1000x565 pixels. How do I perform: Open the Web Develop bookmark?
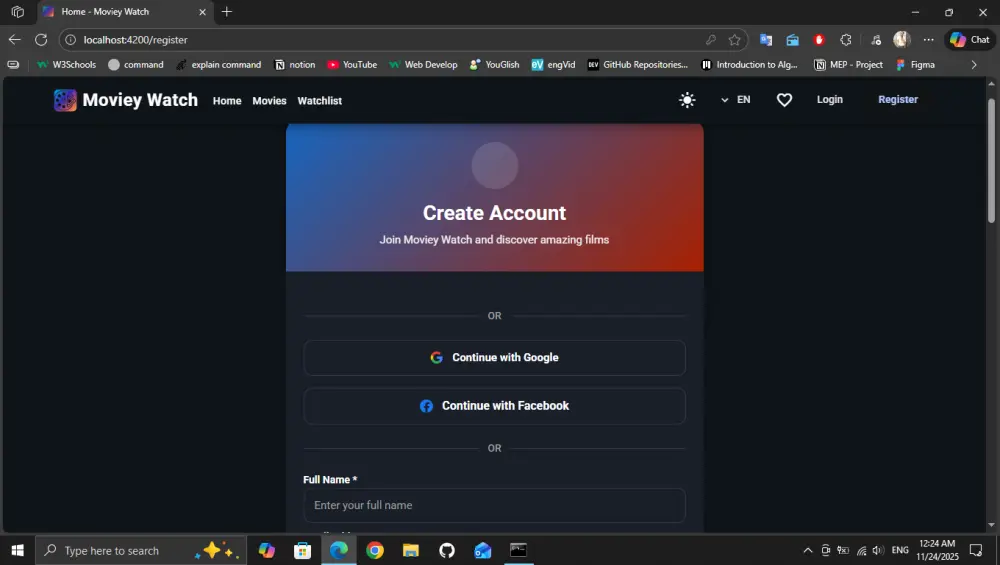tap(423, 64)
